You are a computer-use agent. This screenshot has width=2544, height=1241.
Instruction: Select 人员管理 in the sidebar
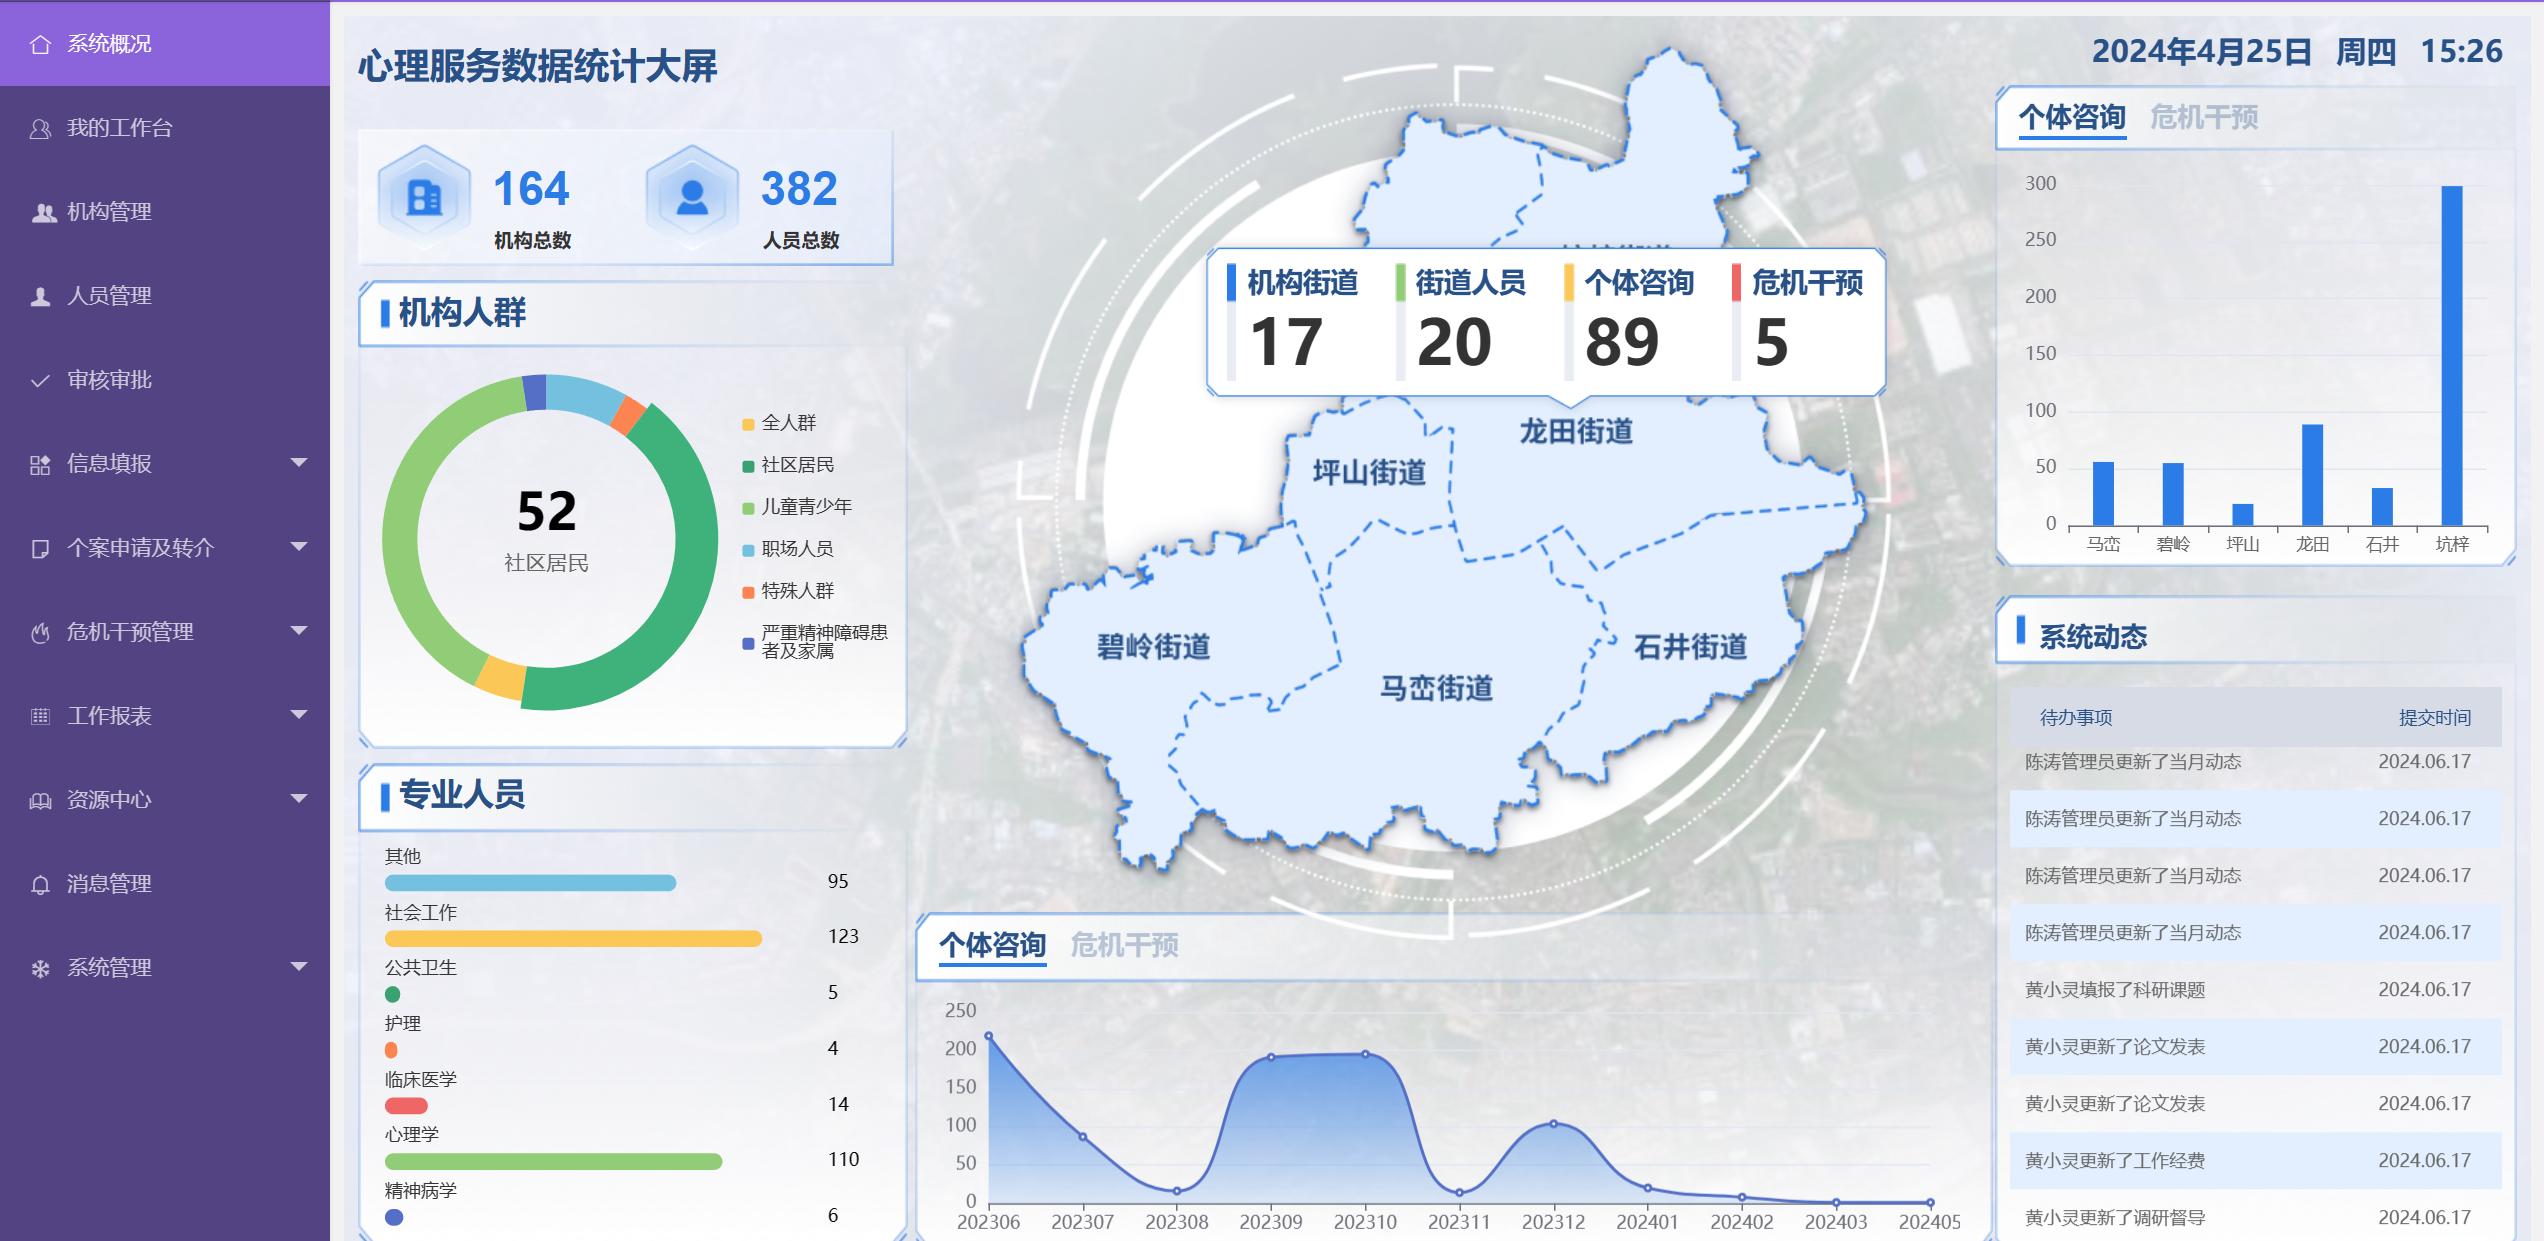point(109,296)
